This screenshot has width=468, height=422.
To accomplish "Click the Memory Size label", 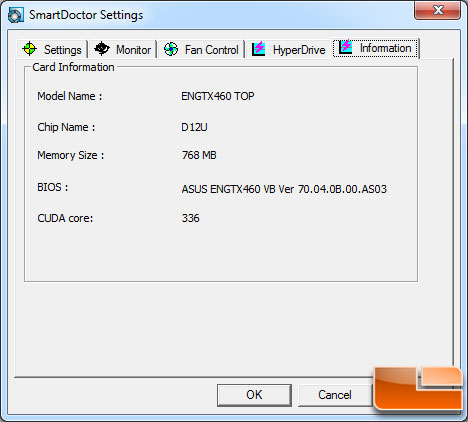I will [71, 155].
